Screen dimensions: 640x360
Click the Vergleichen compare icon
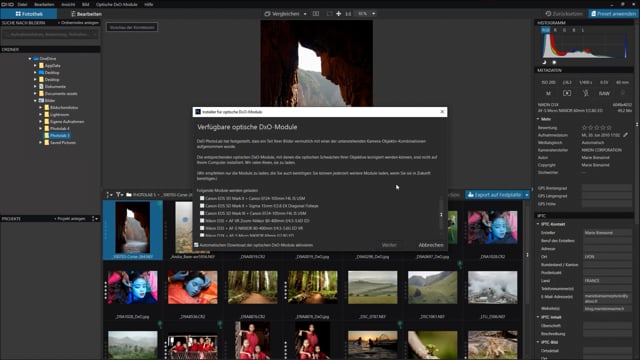tap(267, 13)
